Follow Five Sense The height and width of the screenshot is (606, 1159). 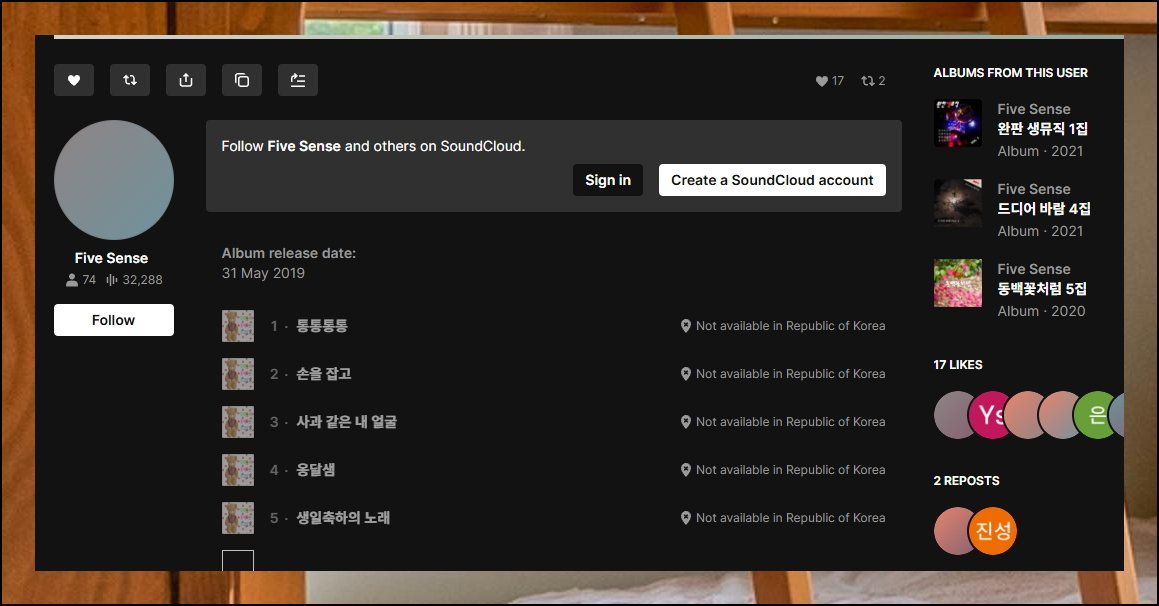tap(114, 320)
